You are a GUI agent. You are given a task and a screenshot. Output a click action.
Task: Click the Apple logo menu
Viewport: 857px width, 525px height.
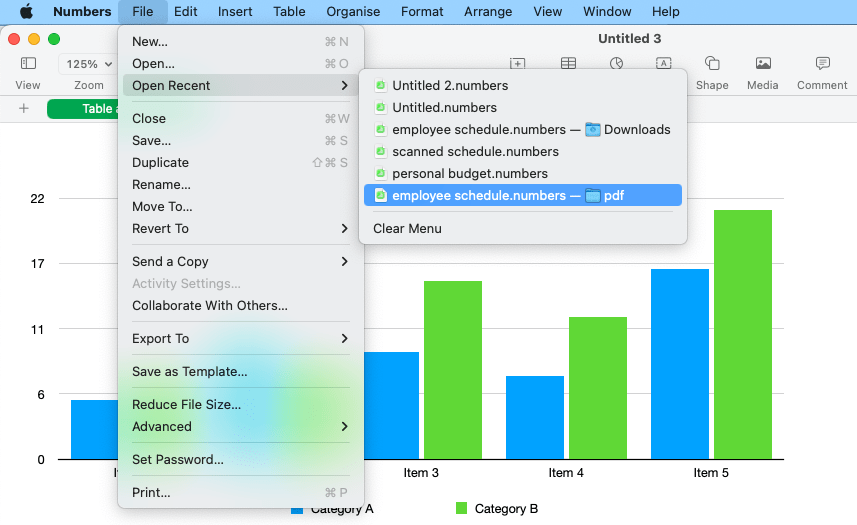tap(26, 12)
